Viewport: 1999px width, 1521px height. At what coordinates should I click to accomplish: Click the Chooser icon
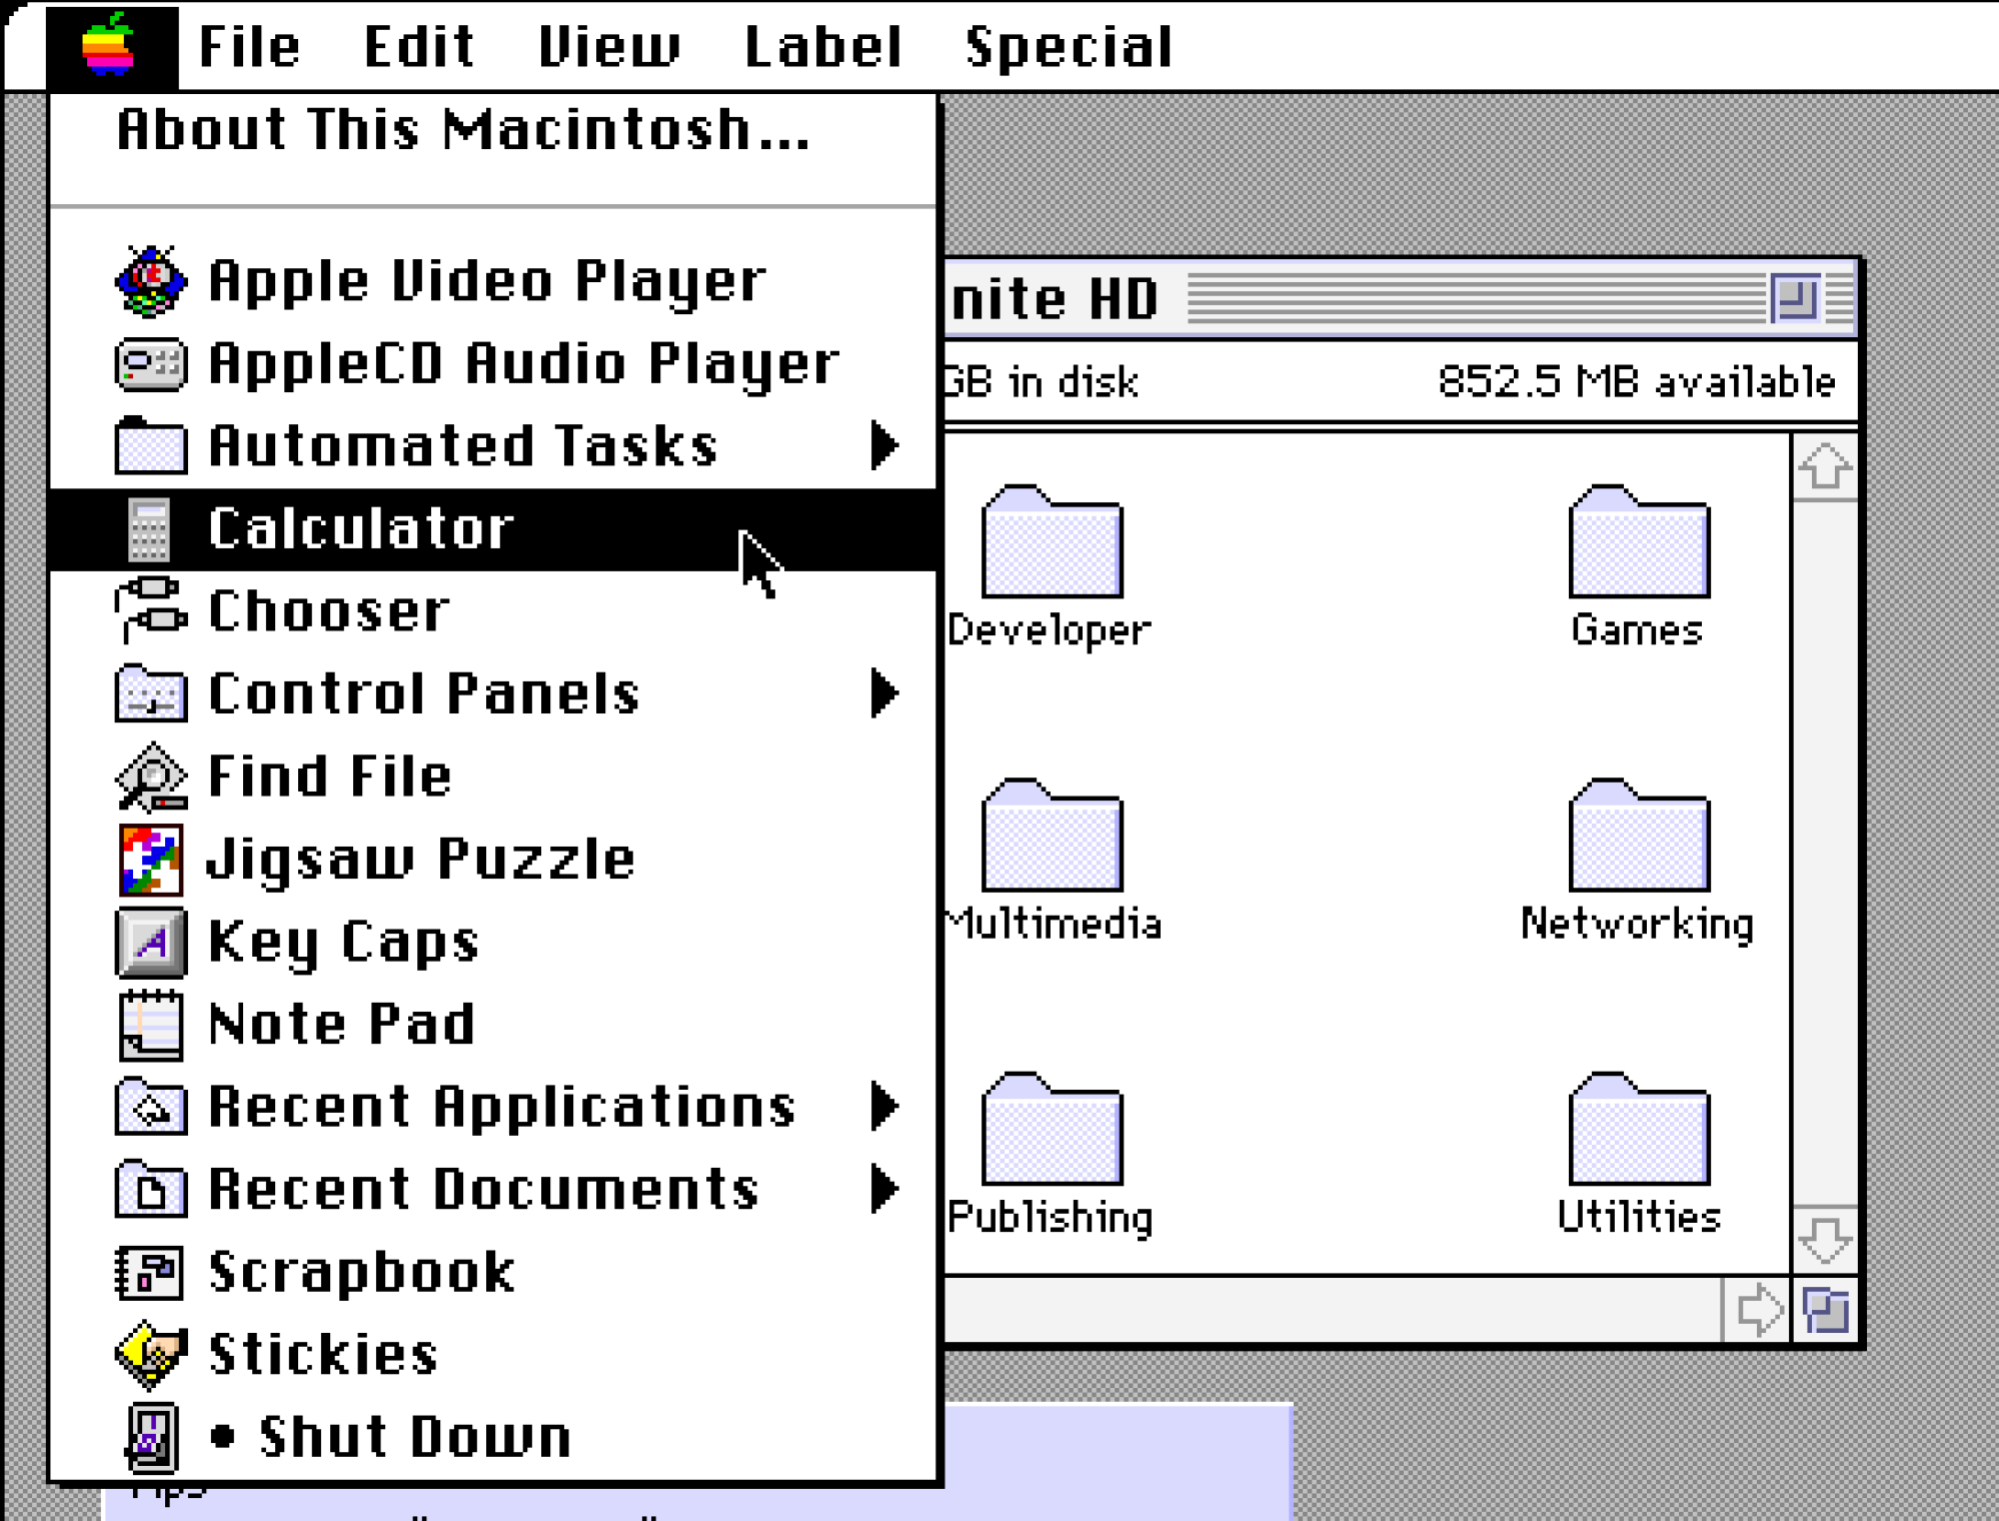pyautogui.click(x=150, y=610)
